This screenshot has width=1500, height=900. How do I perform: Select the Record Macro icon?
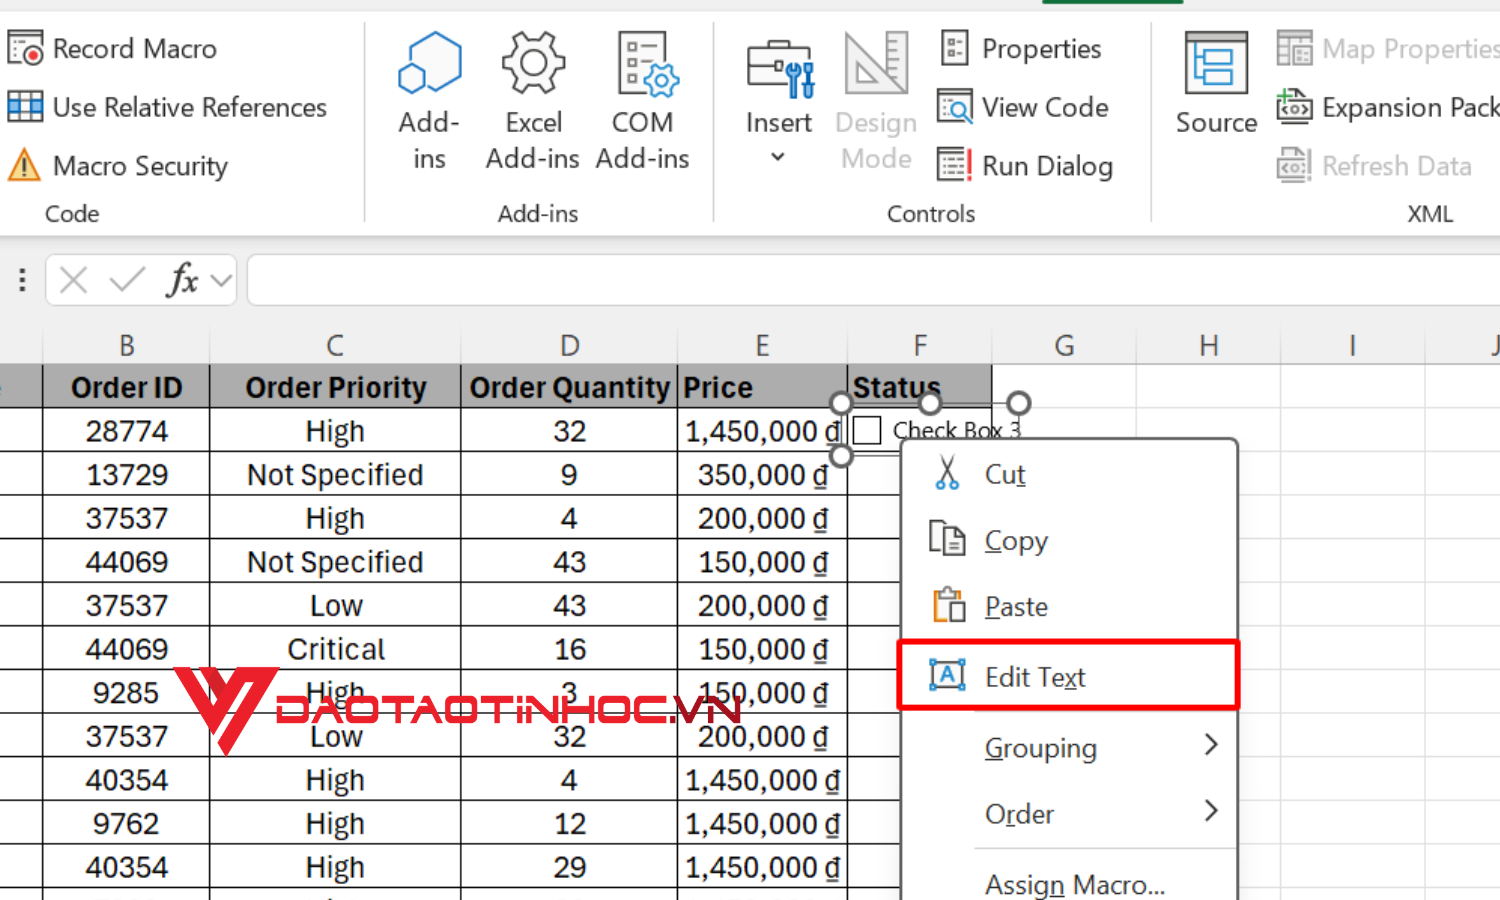coord(25,47)
